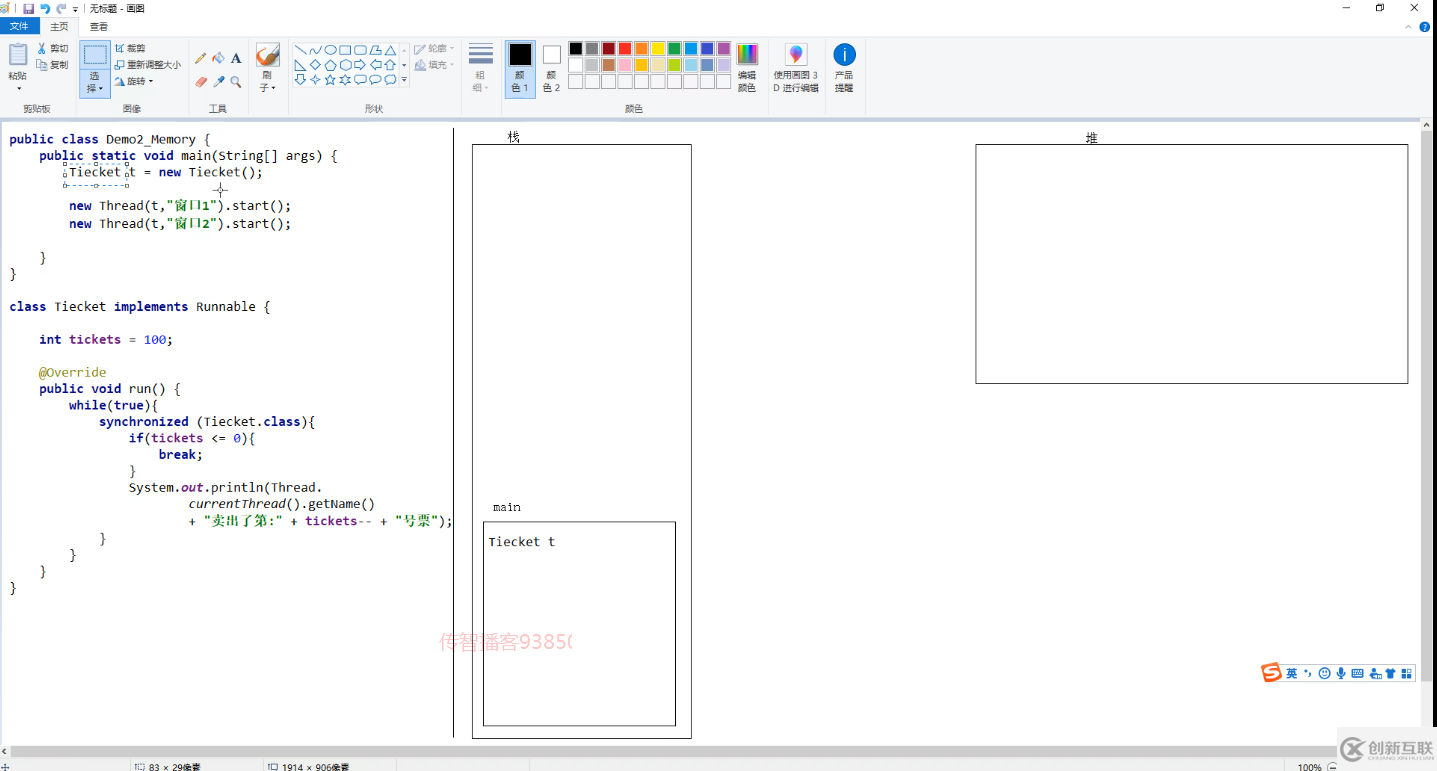The width and height of the screenshot is (1437, 771).
Task: Open the Paste (粘贴) dropdown arrow
Action: coord(18,88)
